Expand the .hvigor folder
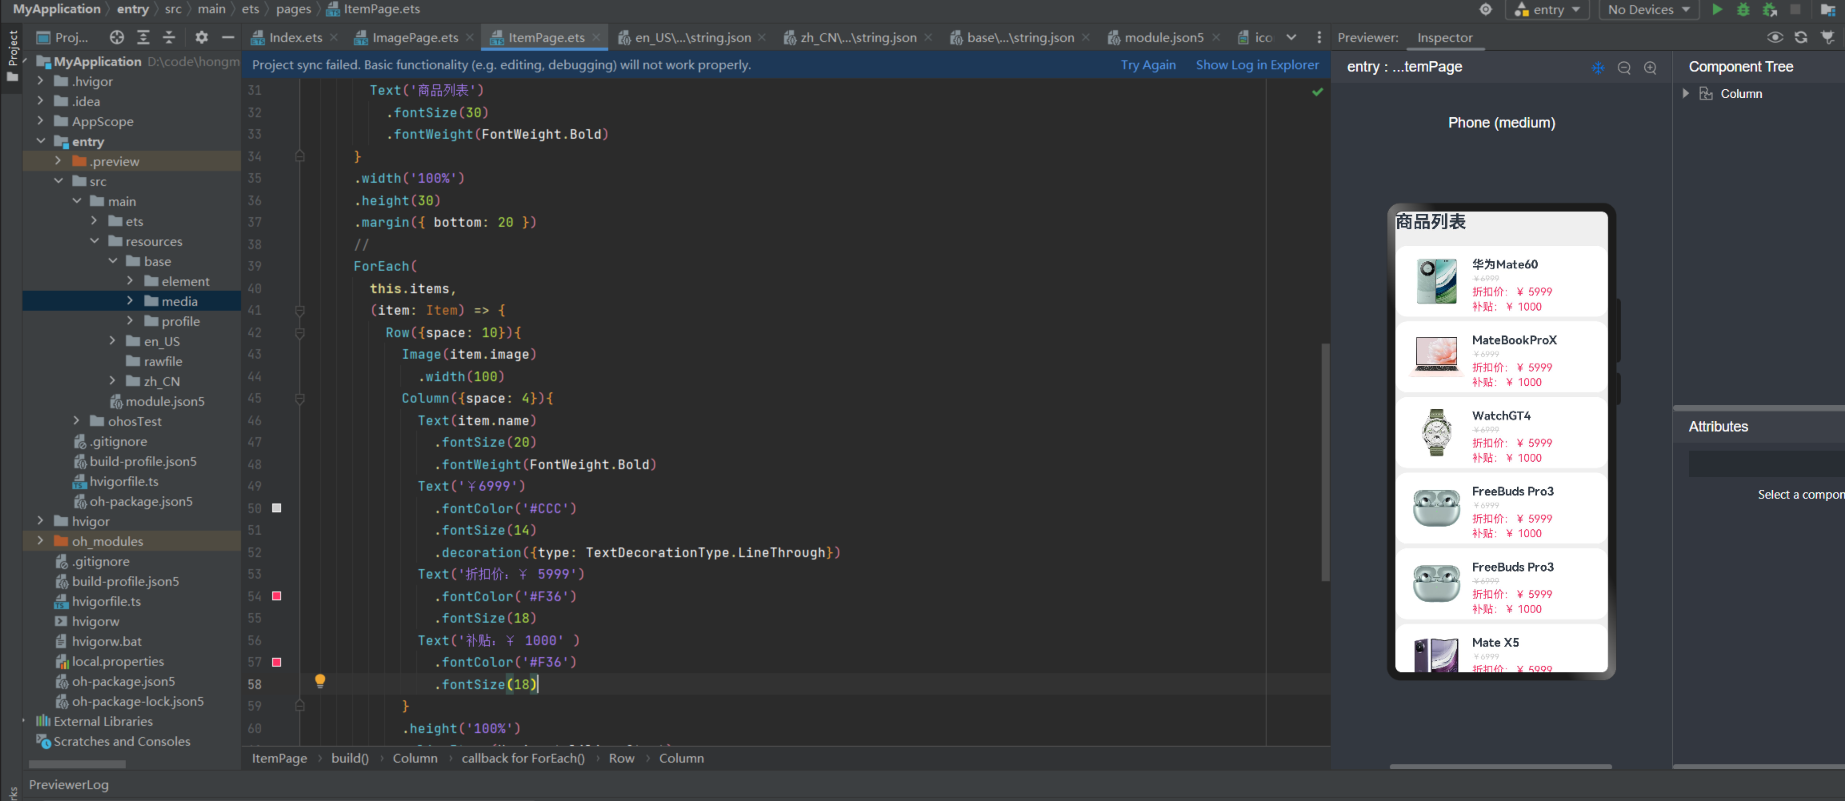Screen dimensions: 1845x801 (40, 81)
